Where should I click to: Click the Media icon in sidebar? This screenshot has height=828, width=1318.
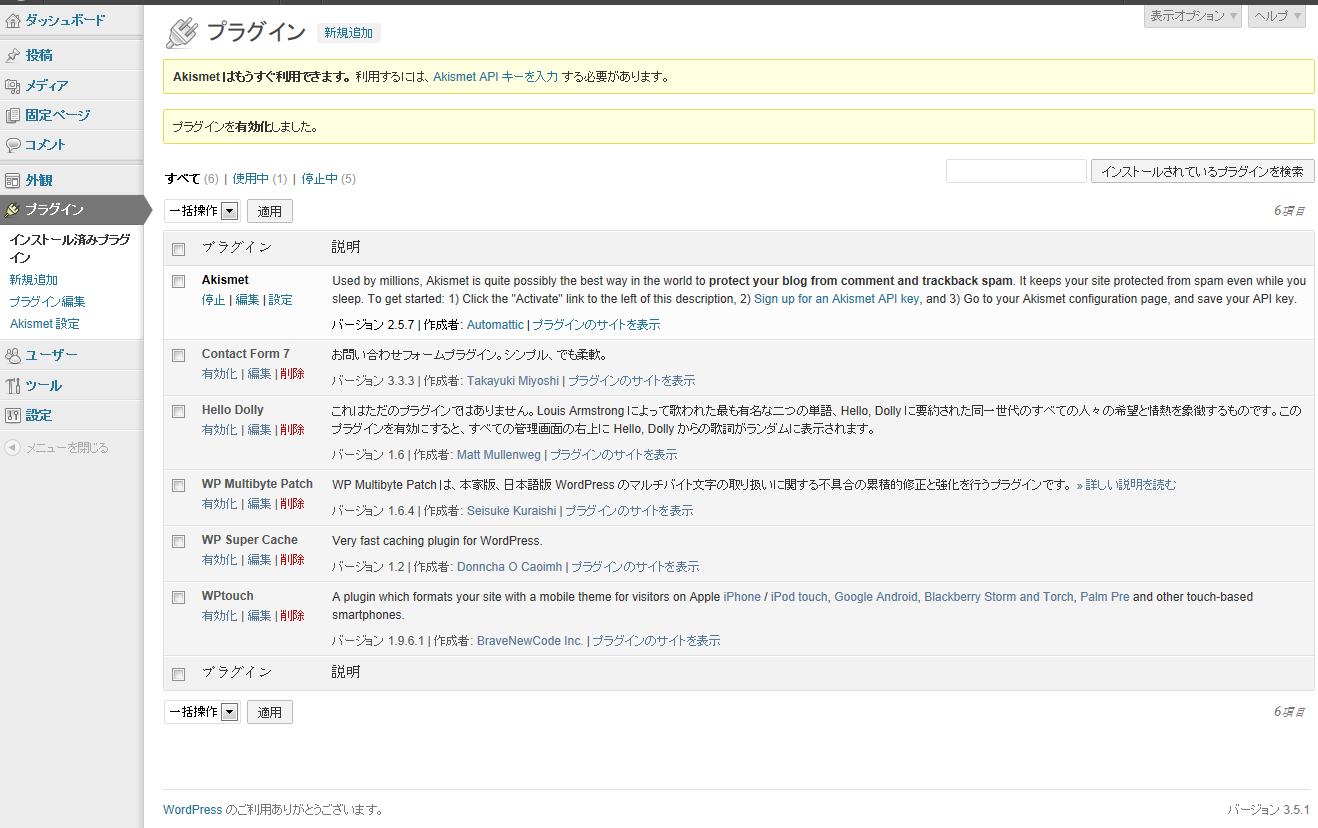click(x=13, y=86)
